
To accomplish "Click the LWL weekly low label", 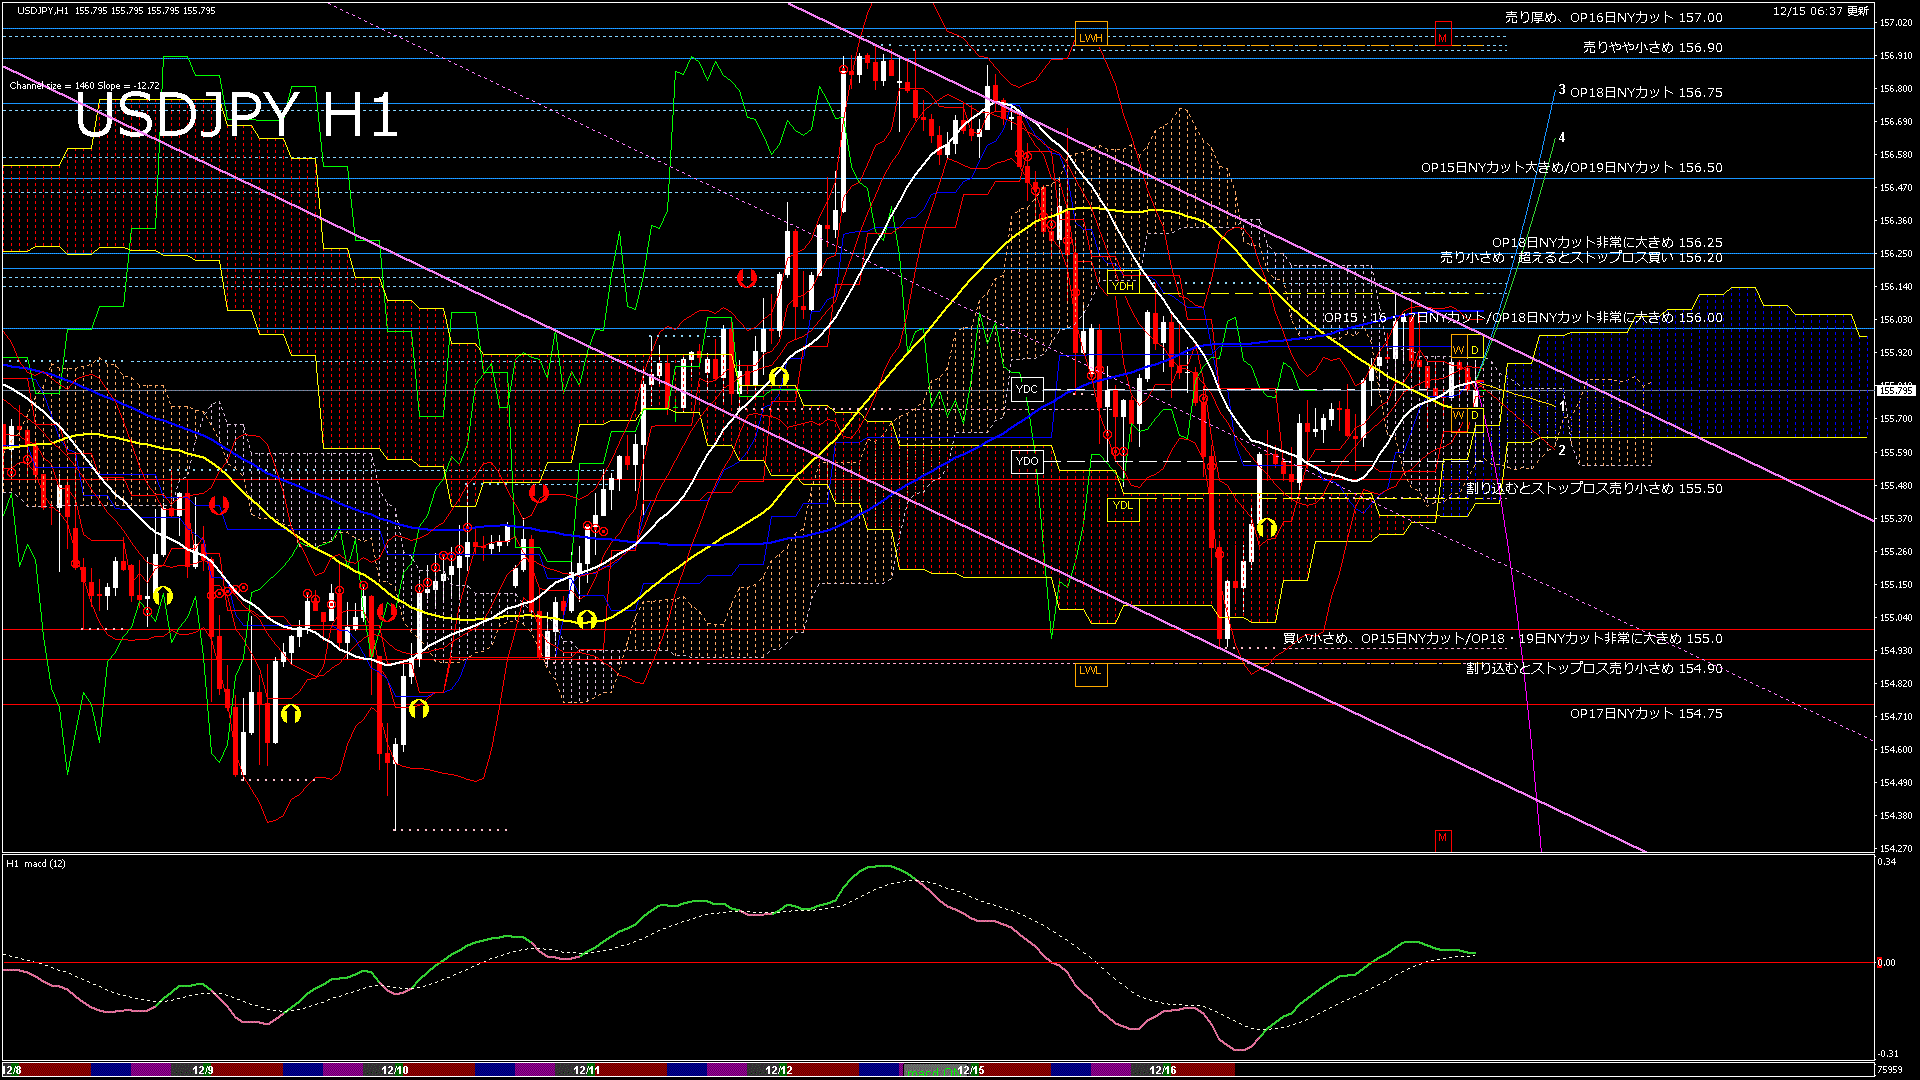I will coord(1090,670).
